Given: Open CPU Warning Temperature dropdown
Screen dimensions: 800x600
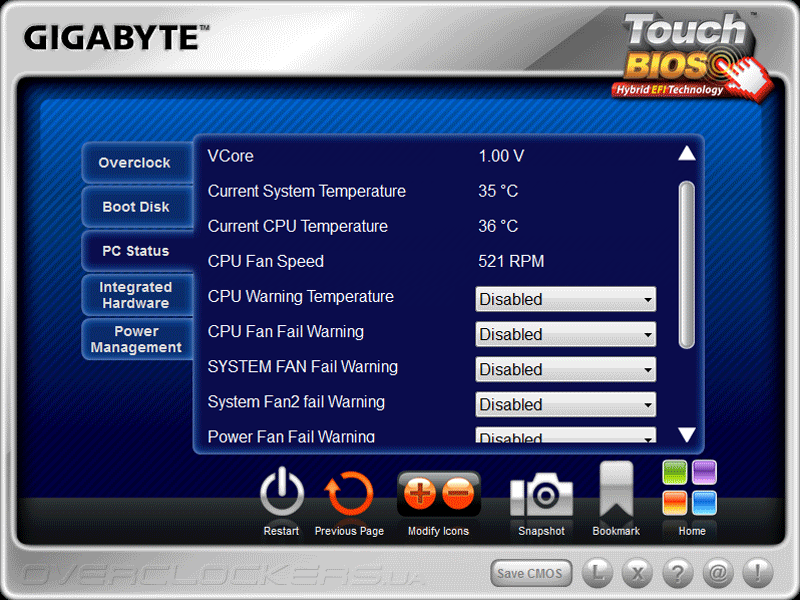Looking at the screenshot, I should [565, 299].
